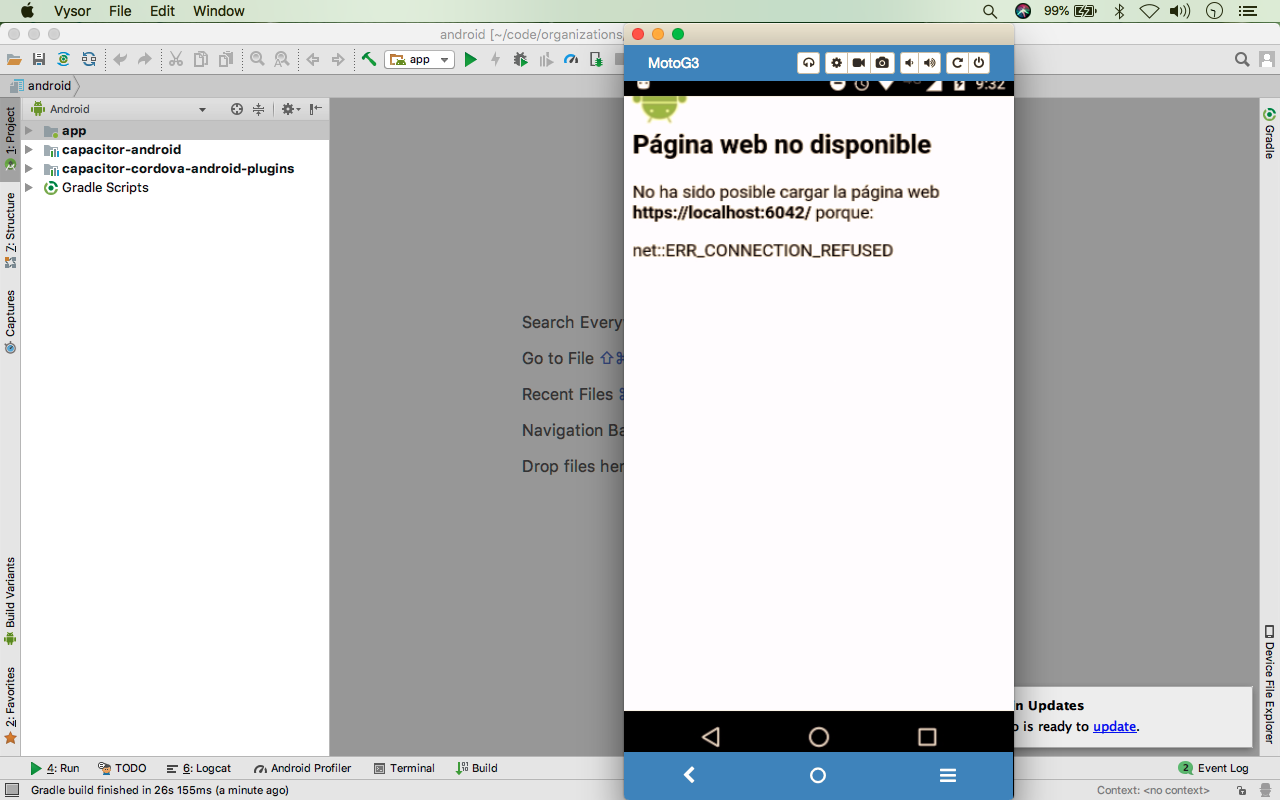The height and width of the screenshot is (800, 1280).
Task: Toggle the device power via Vysor's power icon
Action: tap(978, 62)
